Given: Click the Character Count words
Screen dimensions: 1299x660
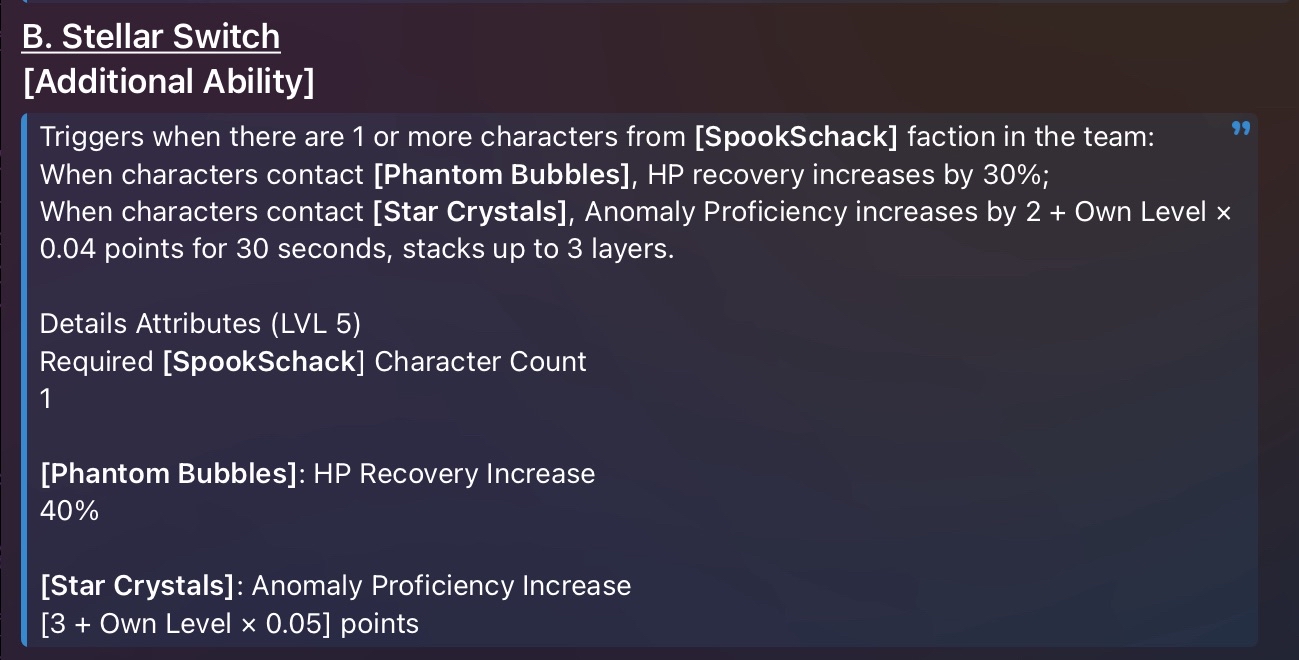Looking at the screenshot, I should coord(481,361).
